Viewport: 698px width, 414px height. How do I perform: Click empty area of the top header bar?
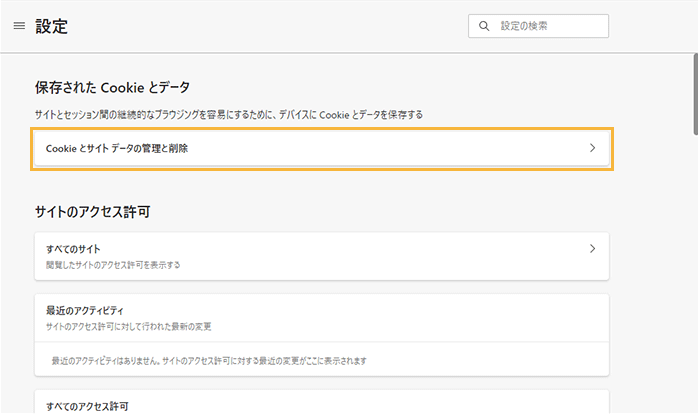[300, 26]
